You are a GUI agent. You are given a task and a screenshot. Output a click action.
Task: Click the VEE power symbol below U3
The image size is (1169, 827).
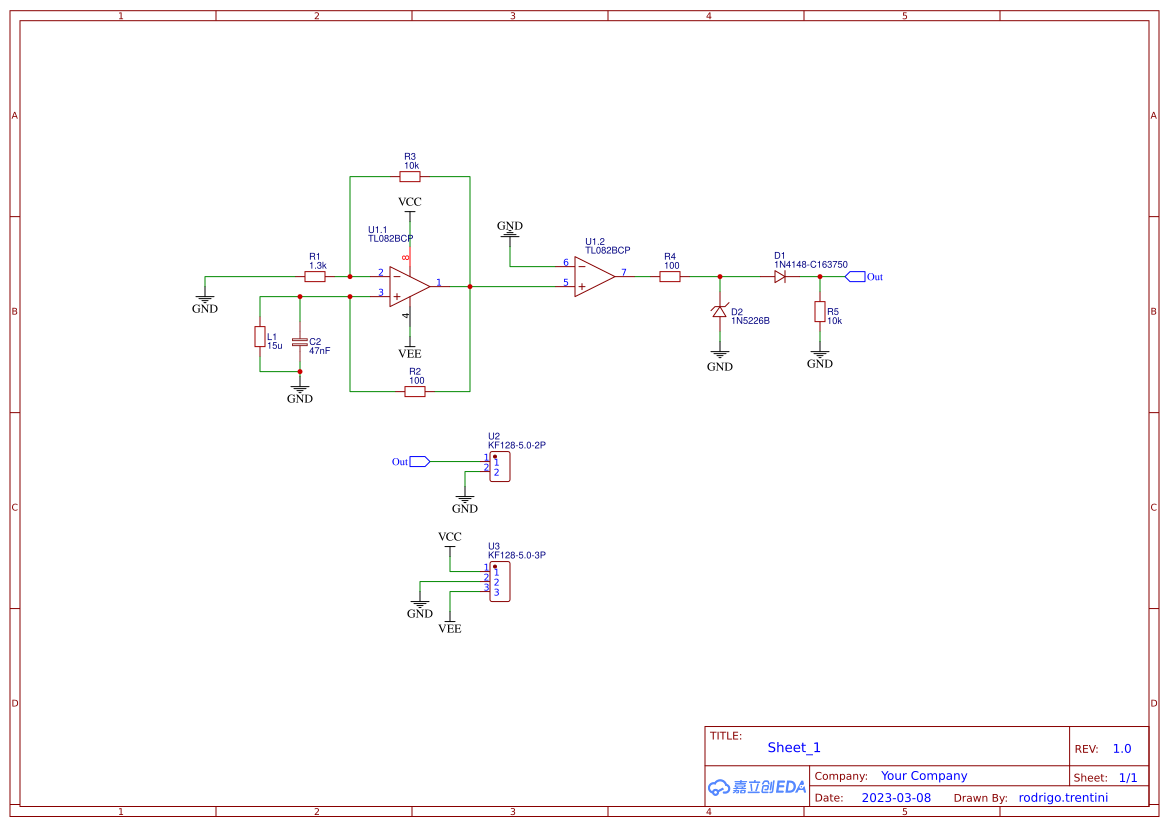click(450, 623)
